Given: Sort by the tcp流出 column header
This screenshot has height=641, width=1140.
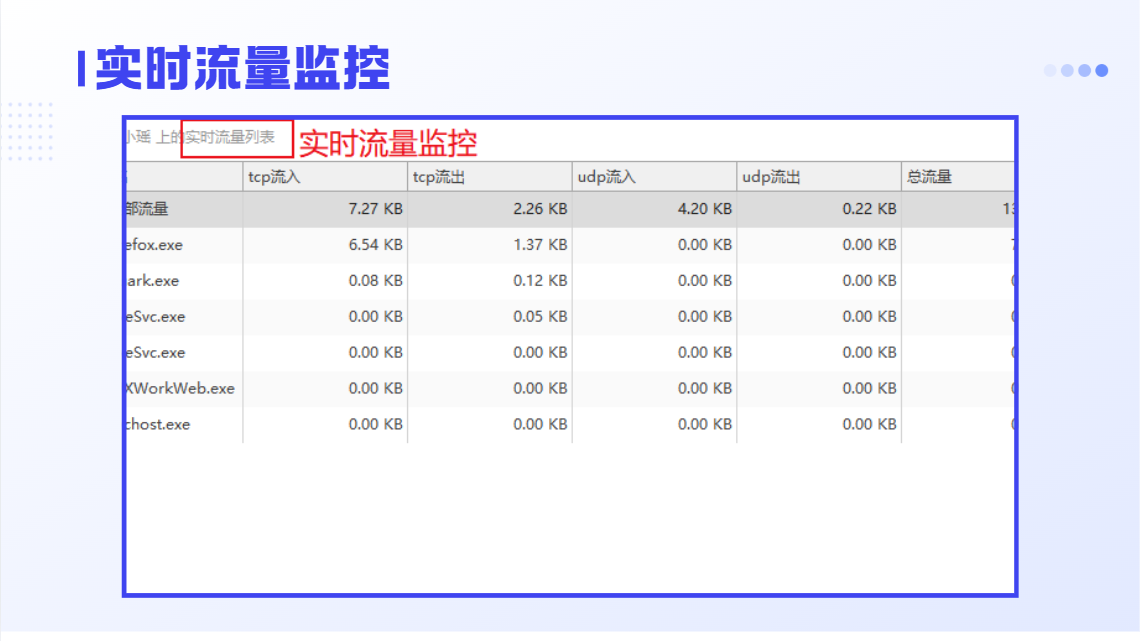Looking at the screenshot, I should [x=490, y=177].
